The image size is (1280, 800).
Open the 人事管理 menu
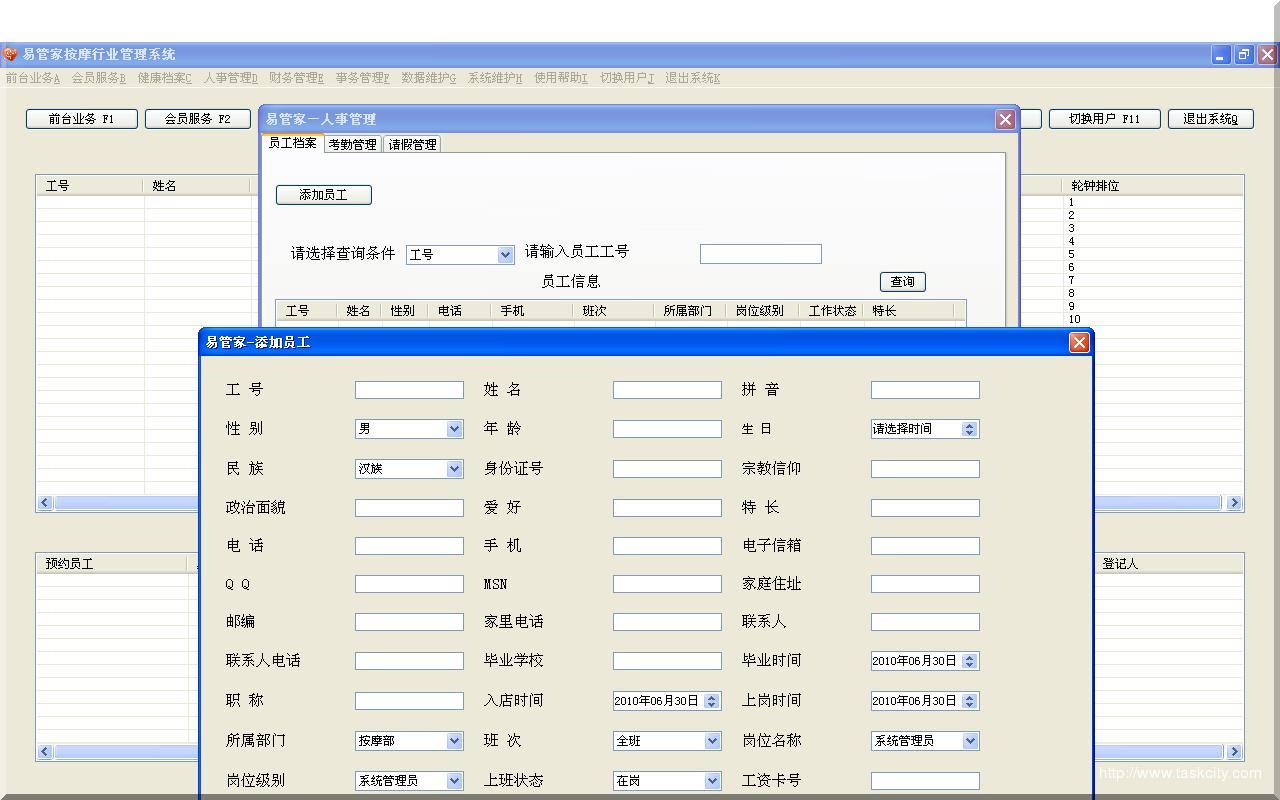(x=229, y=77)
